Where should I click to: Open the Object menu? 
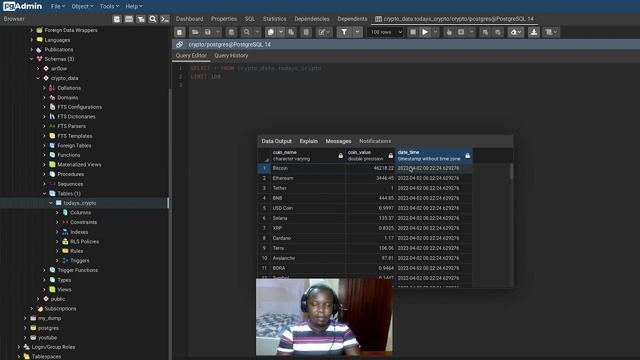[82, 6]
